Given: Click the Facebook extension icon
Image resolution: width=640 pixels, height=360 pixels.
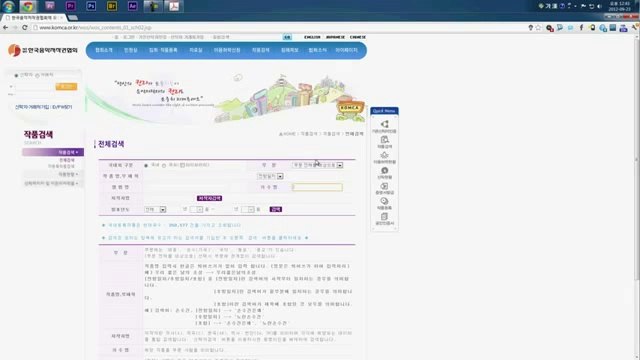Looking at the screenshot, I should coord(581,28).
